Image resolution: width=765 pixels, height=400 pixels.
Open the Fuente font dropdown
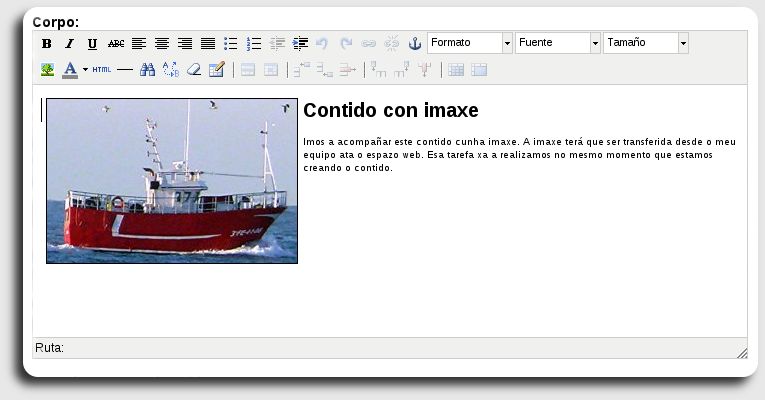[558, 43]
